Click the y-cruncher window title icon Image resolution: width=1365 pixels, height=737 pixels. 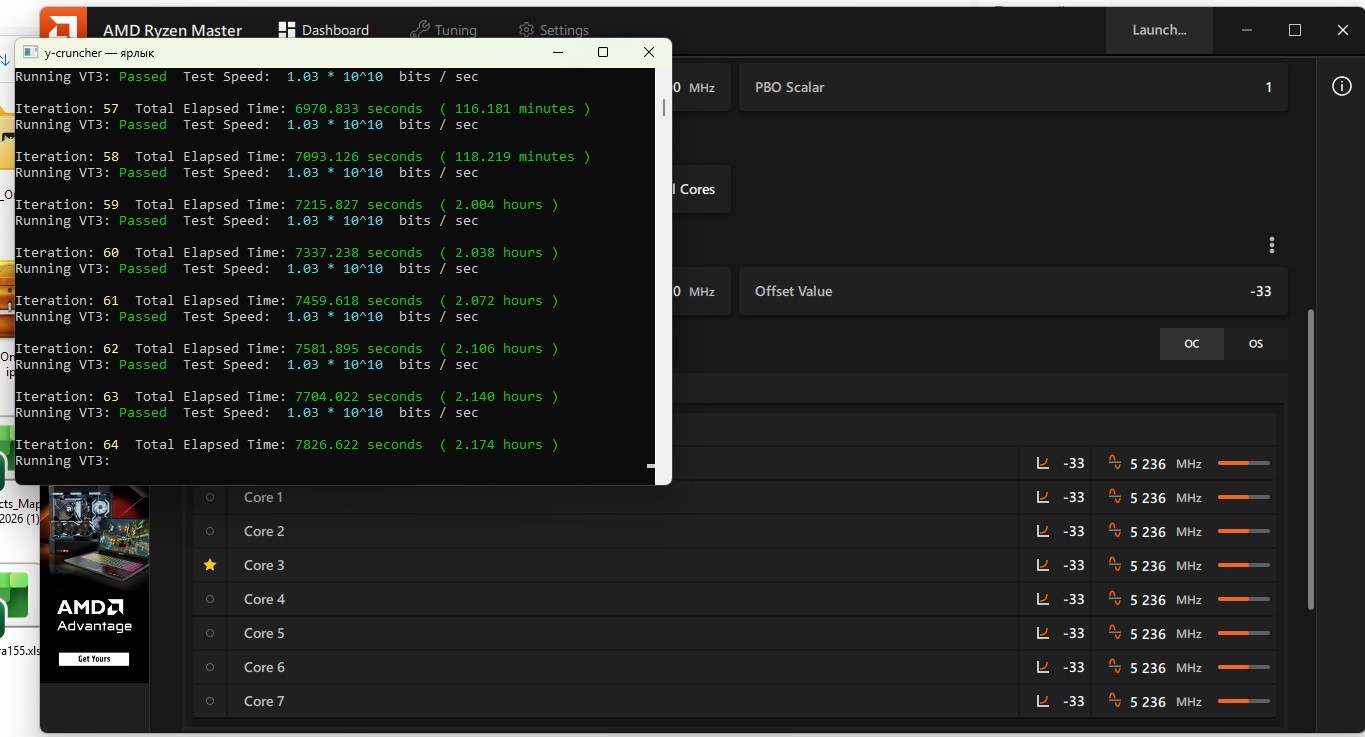30,52
